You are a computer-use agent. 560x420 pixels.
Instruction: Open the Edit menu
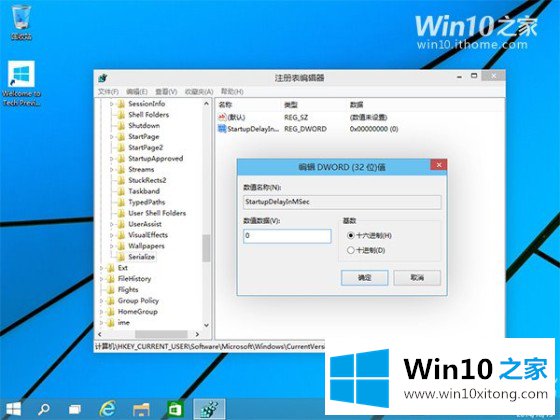point(137,92)
